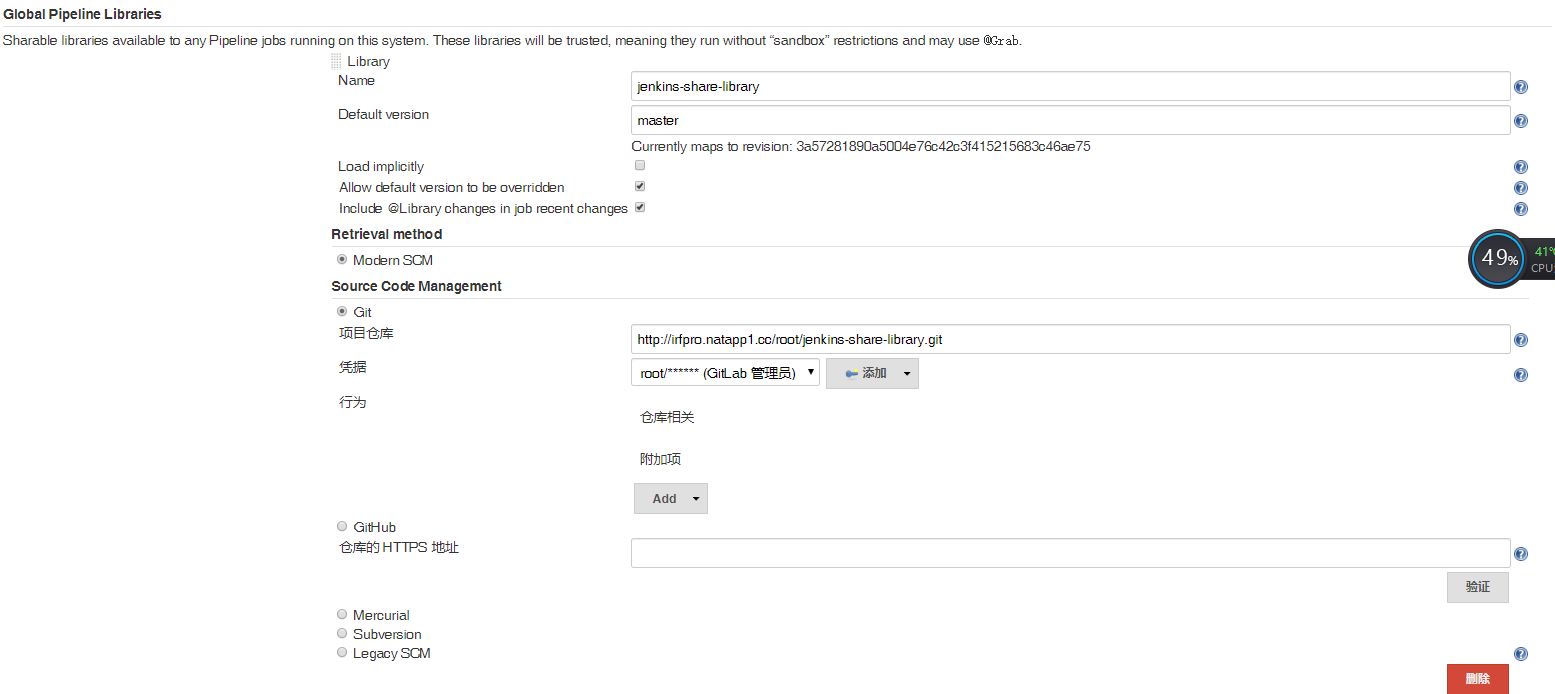The height and width of the screenshot is (694, 1555).
Task: Click the Global Pipeline Libraries heading
Action: coord(82,14)
